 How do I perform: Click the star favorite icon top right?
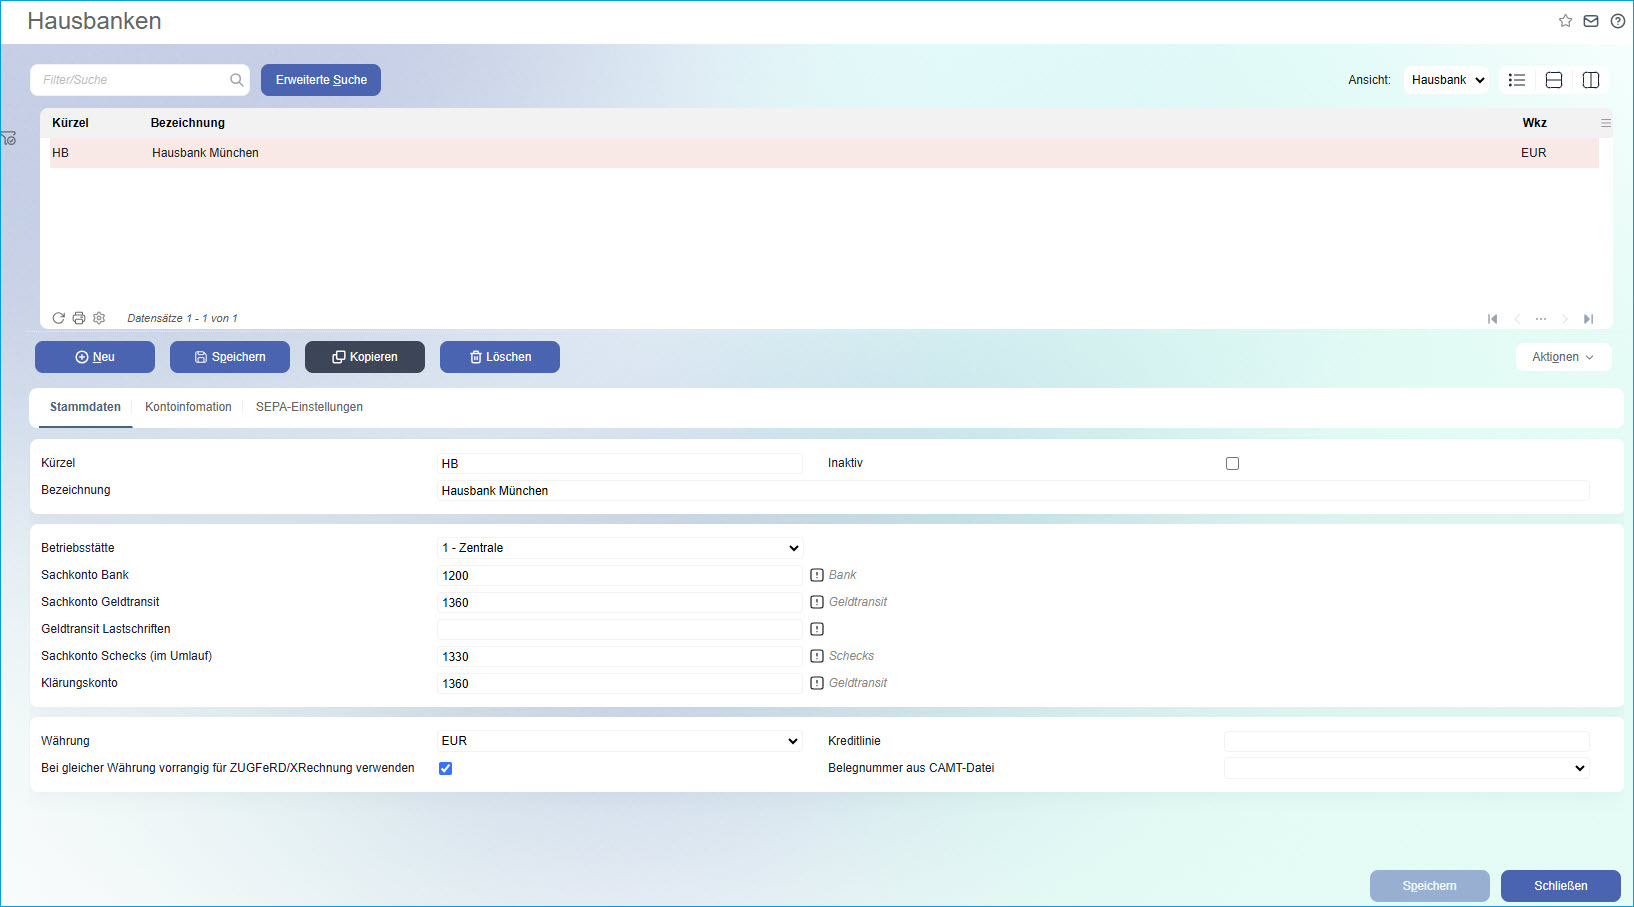pos(1565,20)
